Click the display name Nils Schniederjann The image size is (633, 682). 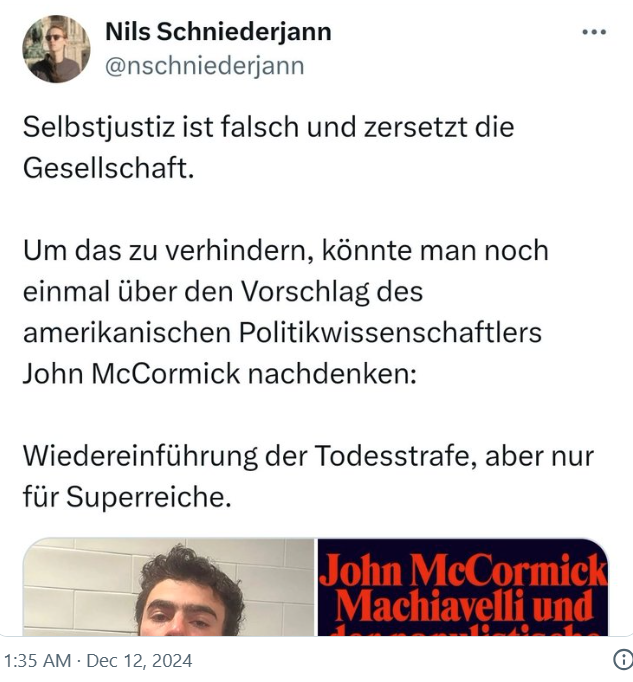click(x=218, y=32)
